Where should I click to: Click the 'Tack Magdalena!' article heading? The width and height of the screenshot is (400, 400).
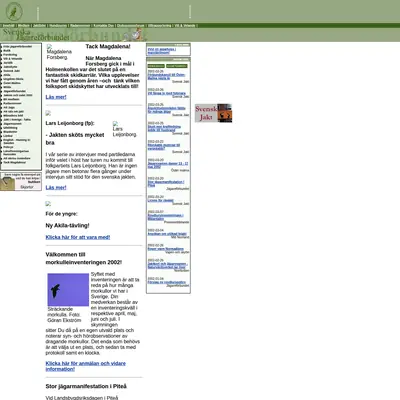point(108,47)
